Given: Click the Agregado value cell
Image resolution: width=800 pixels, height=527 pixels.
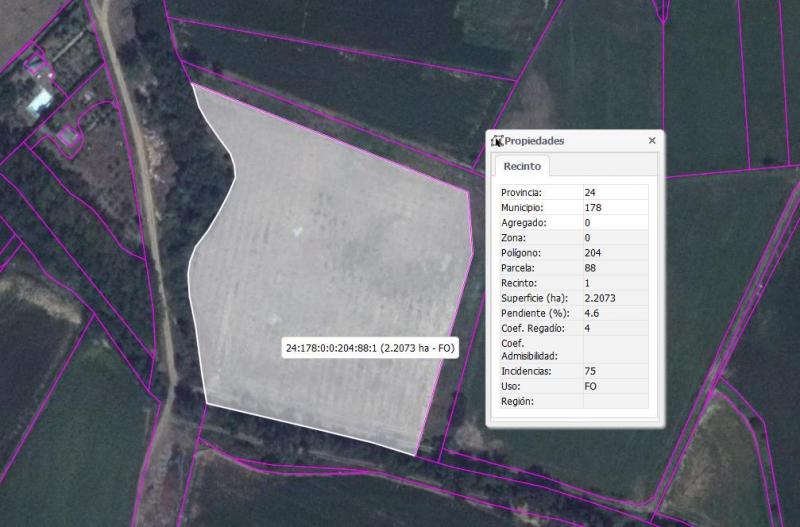Looking at the screenshot, I should [614, 222].
